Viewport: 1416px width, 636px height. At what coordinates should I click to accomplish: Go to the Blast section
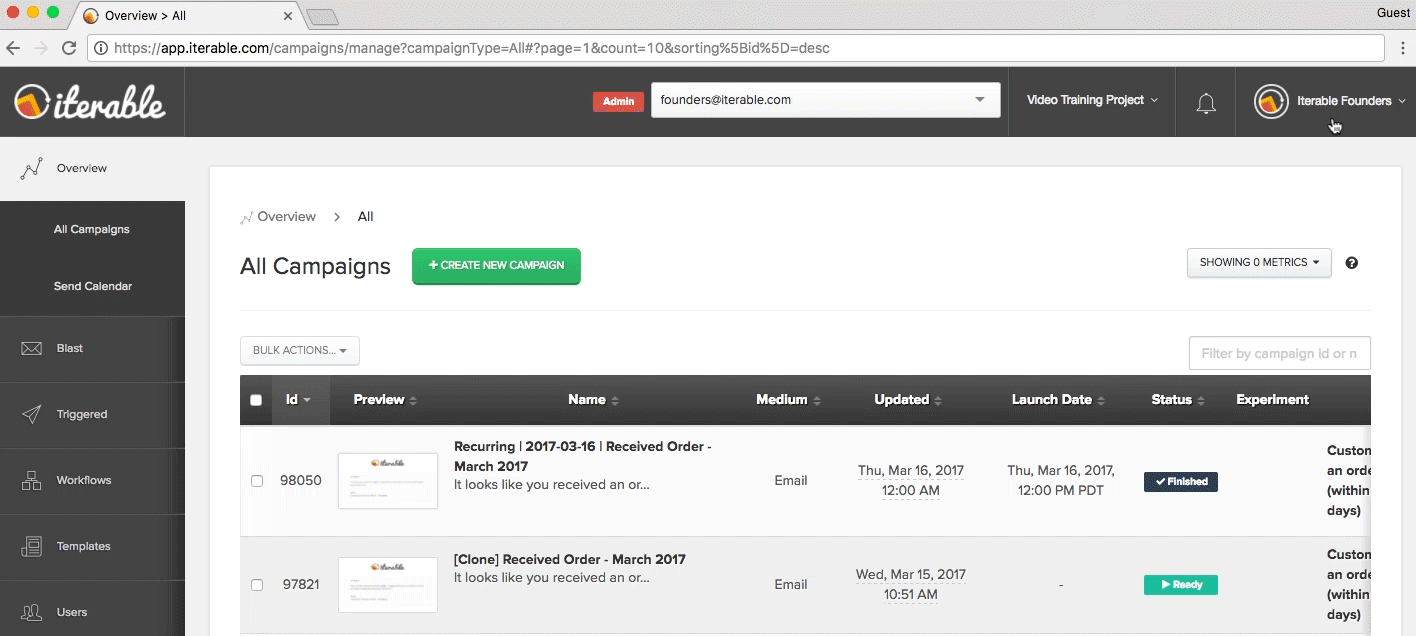pos(92,349)
